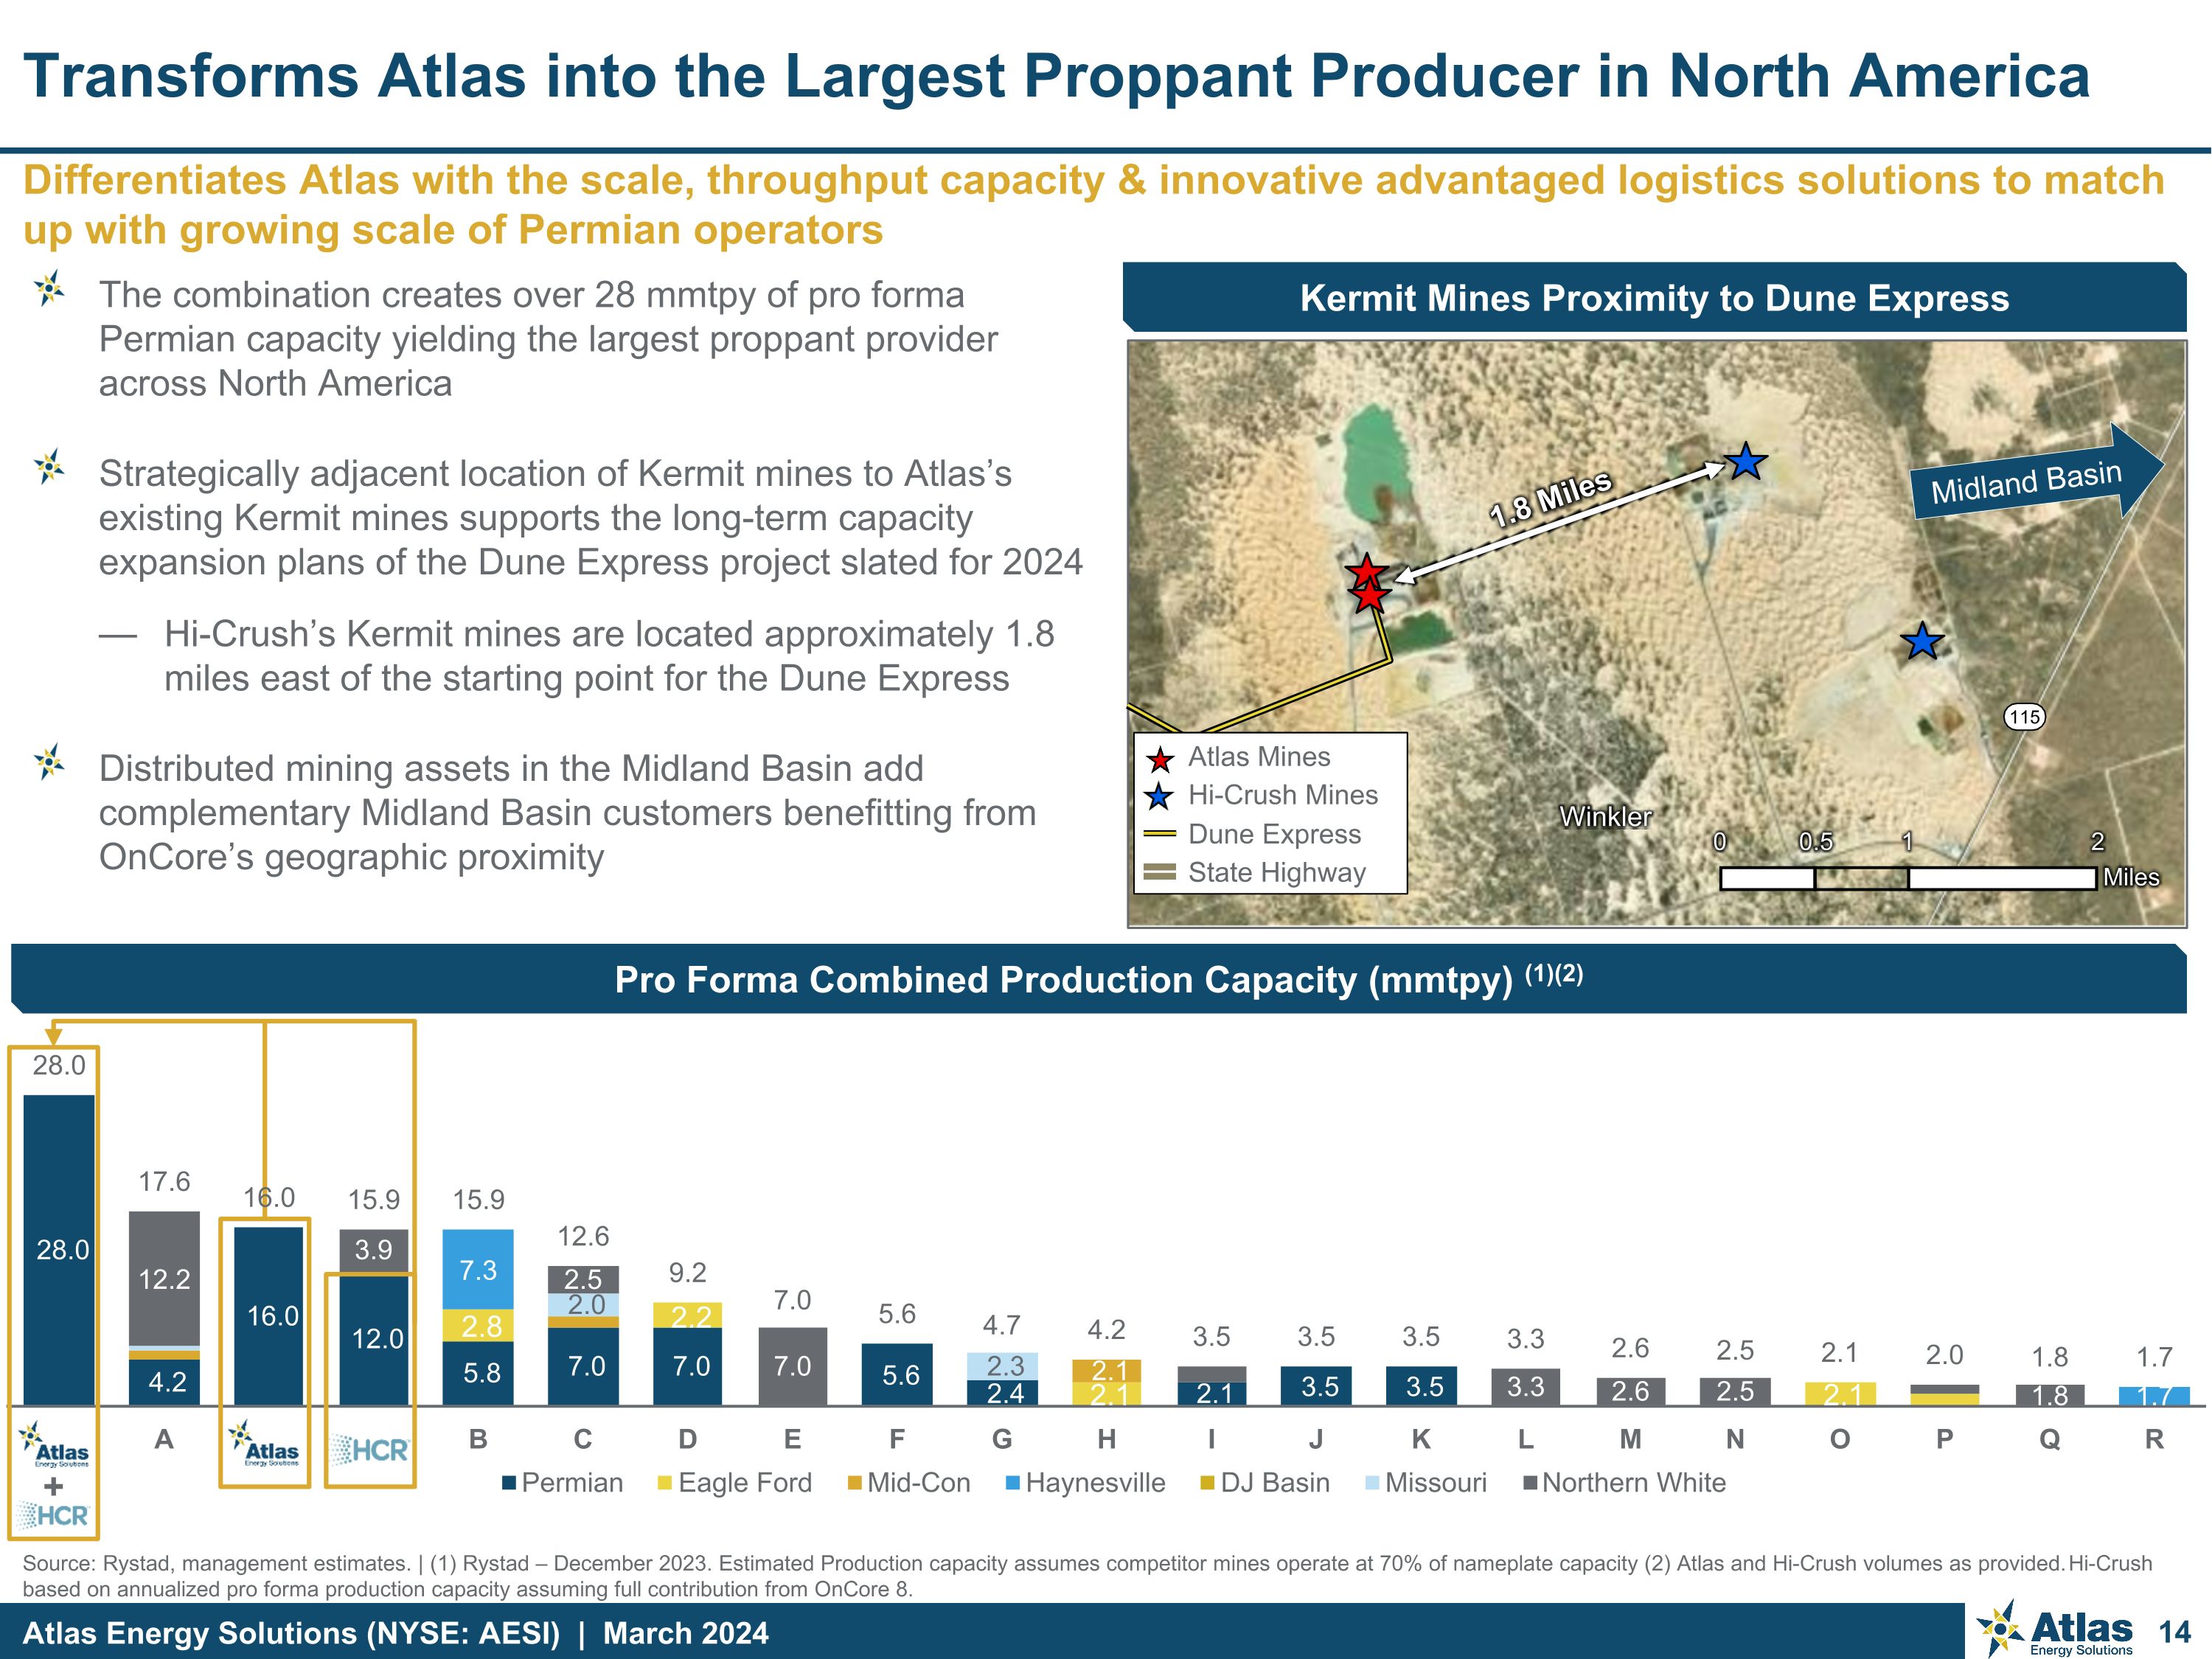This screenshot has width=2212, height=1659.
Task: Select the 5.8 Permian segment of bar B
Action: click(x=478, y=1373)
